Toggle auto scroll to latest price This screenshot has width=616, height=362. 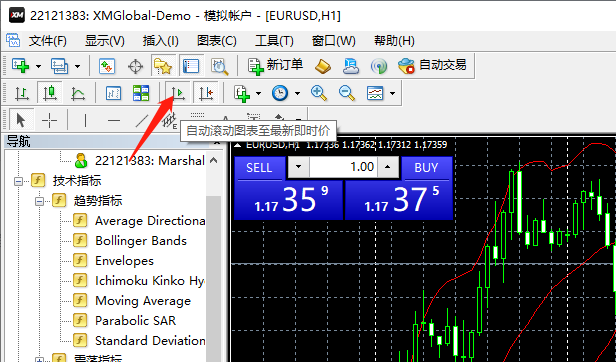[178, 94]
